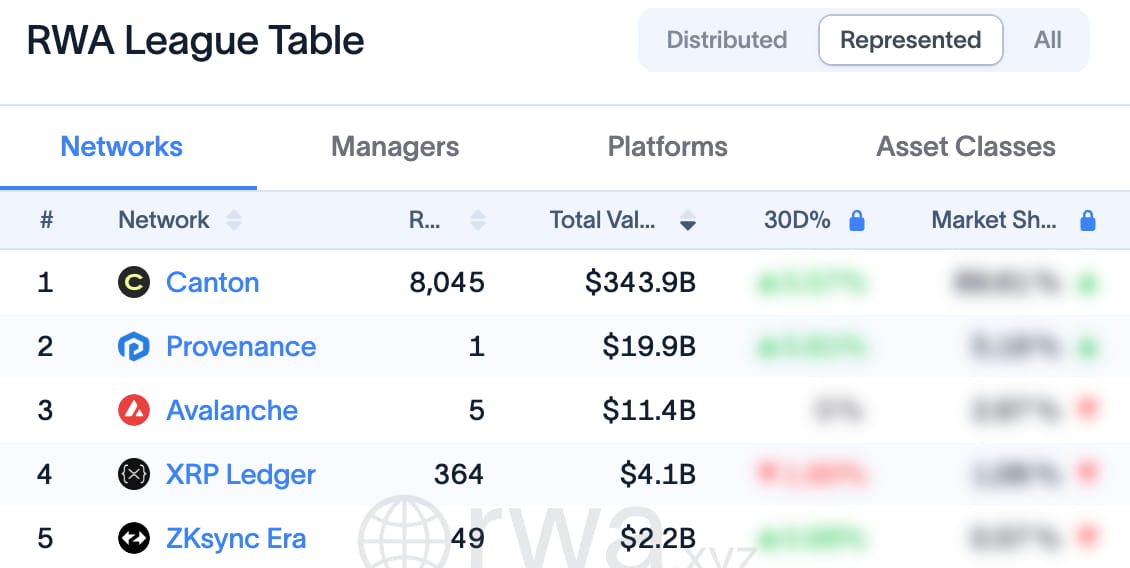The width and height of the screenshot is (1130, 568).
Task: Click the Provenance network logo
Action: 134,346
